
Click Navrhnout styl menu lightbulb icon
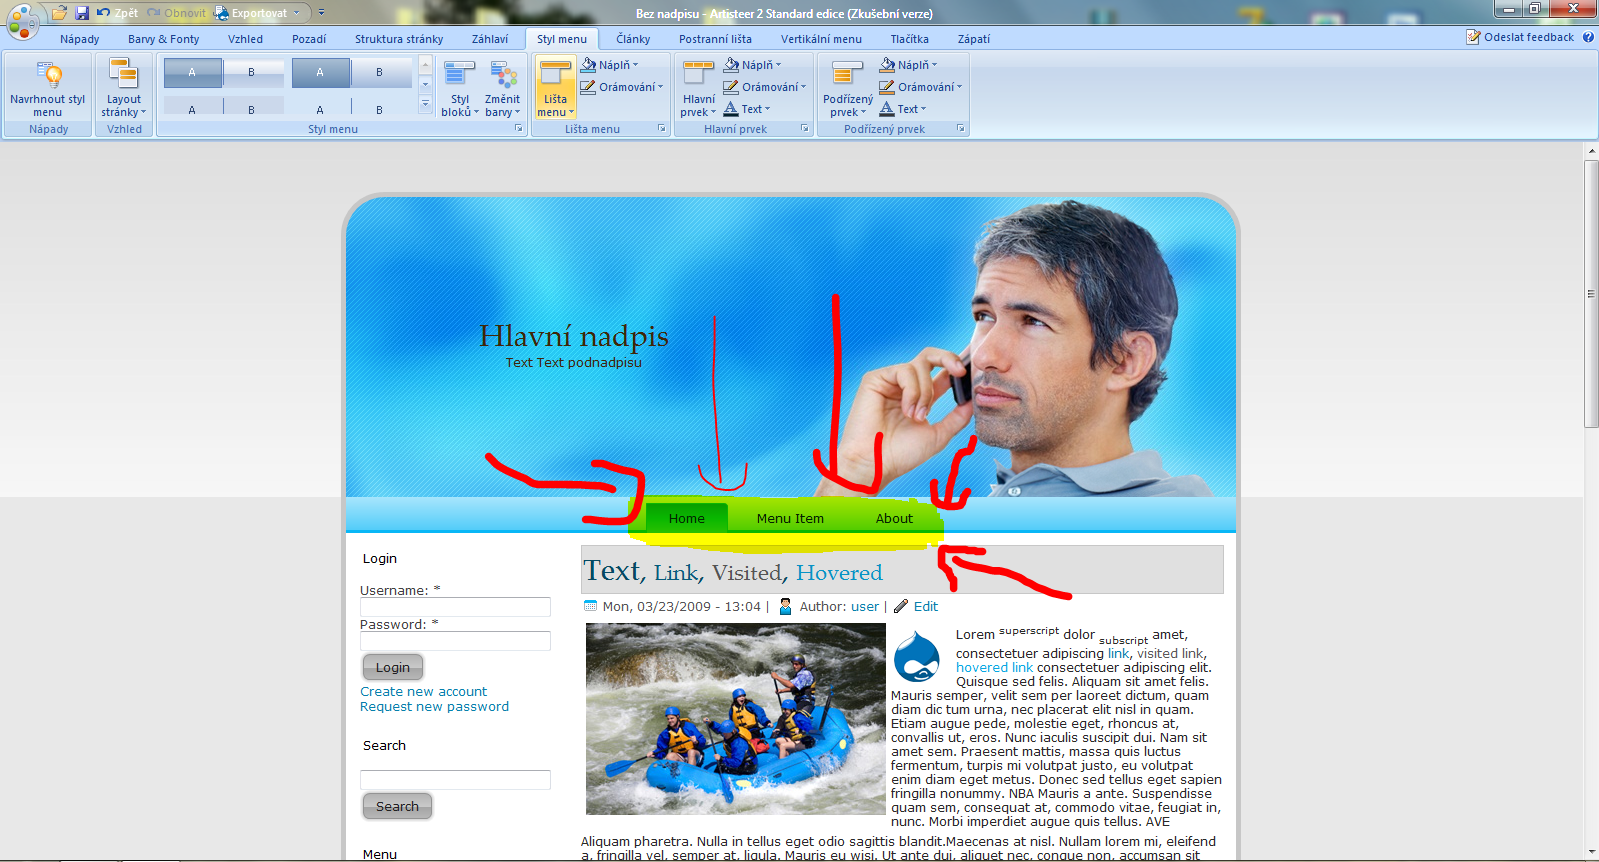pyautogui.click(x=48, y=75)
